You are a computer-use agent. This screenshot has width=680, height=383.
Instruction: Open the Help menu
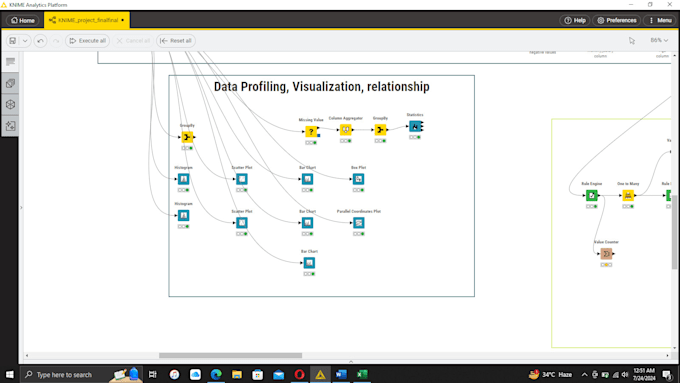pos(575,20)
